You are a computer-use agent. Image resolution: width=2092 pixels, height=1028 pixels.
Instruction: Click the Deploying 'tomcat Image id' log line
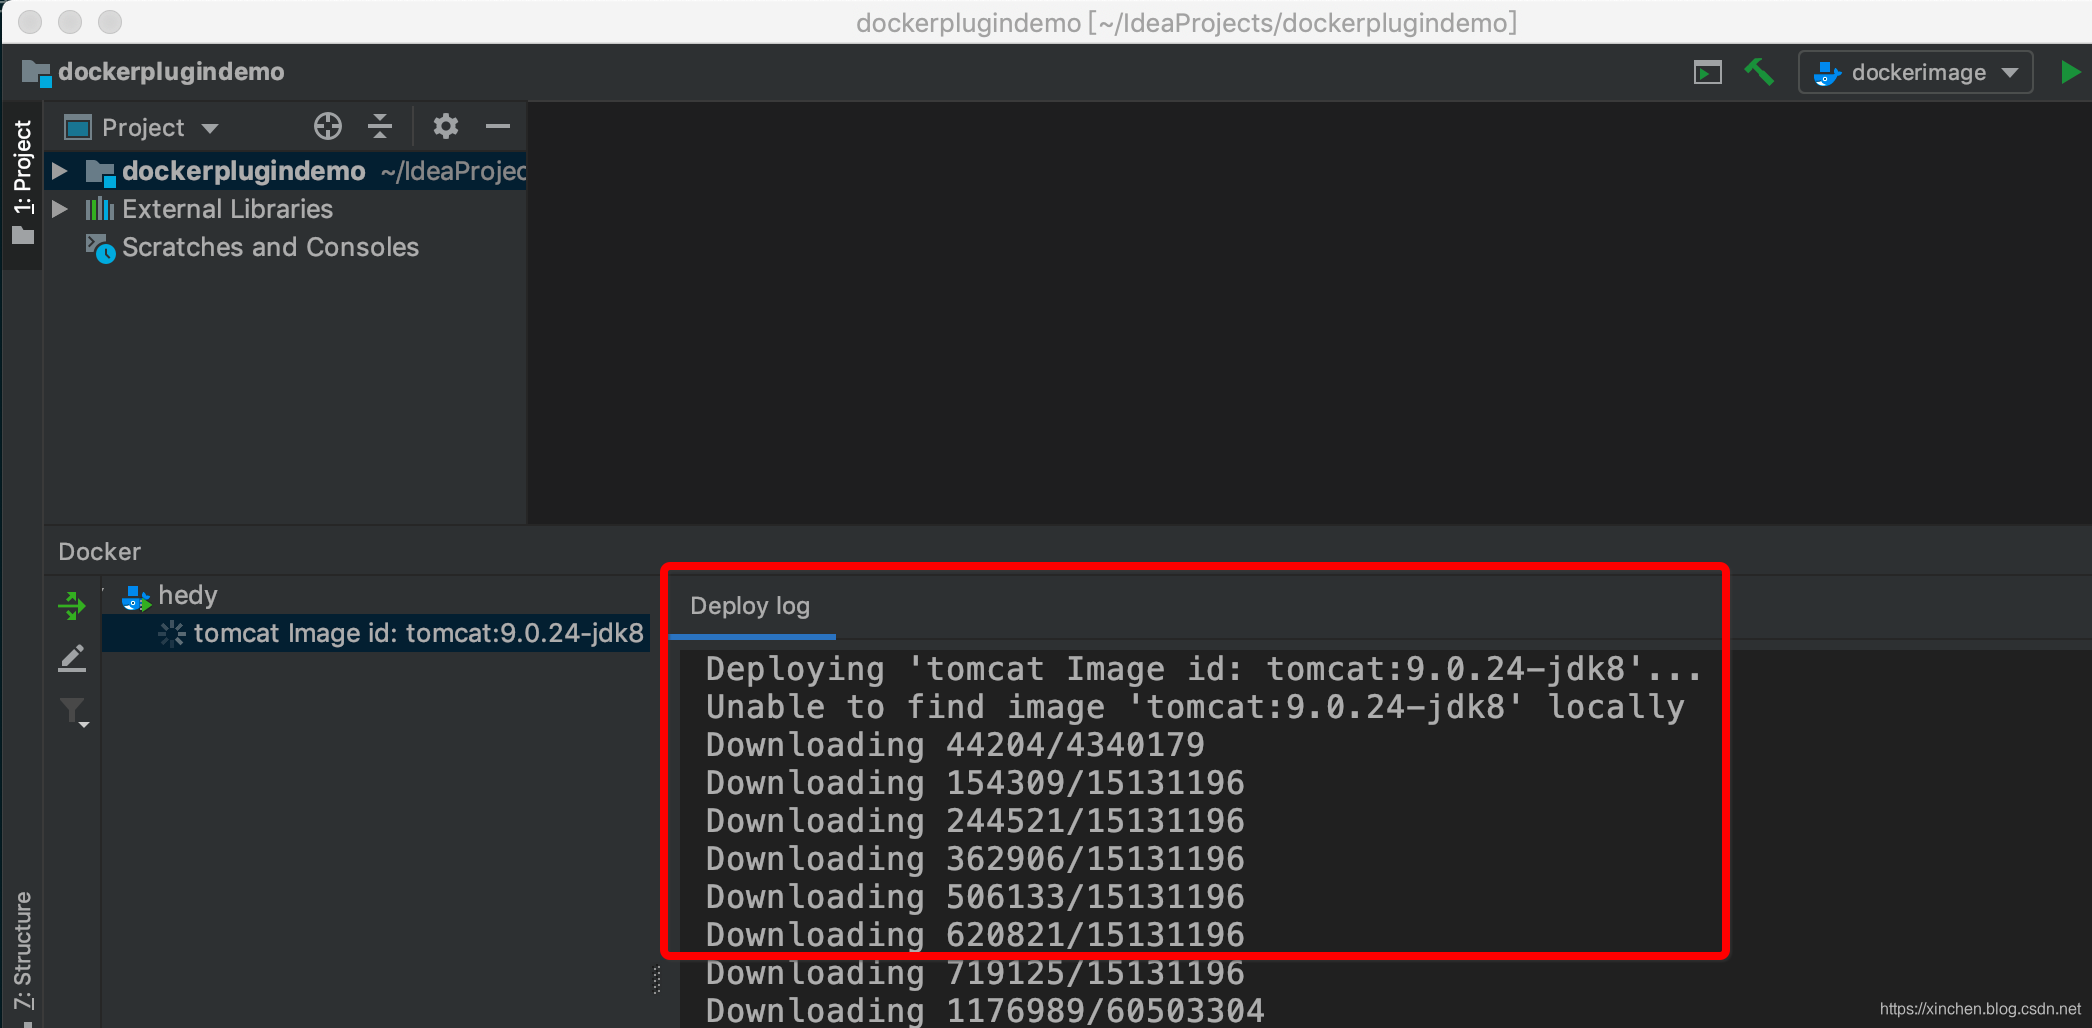[x=1203, y=669]
